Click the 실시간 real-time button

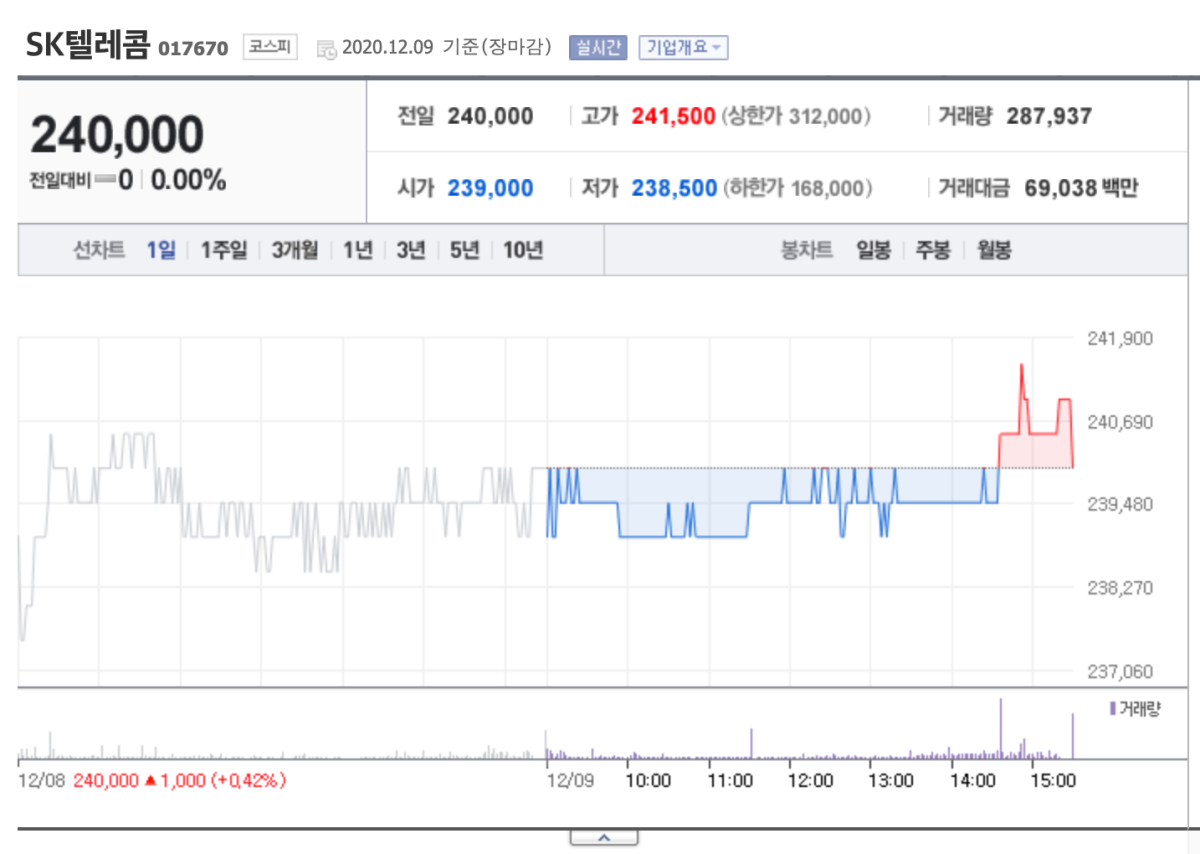pyautogui.click(x=598, y=47)
